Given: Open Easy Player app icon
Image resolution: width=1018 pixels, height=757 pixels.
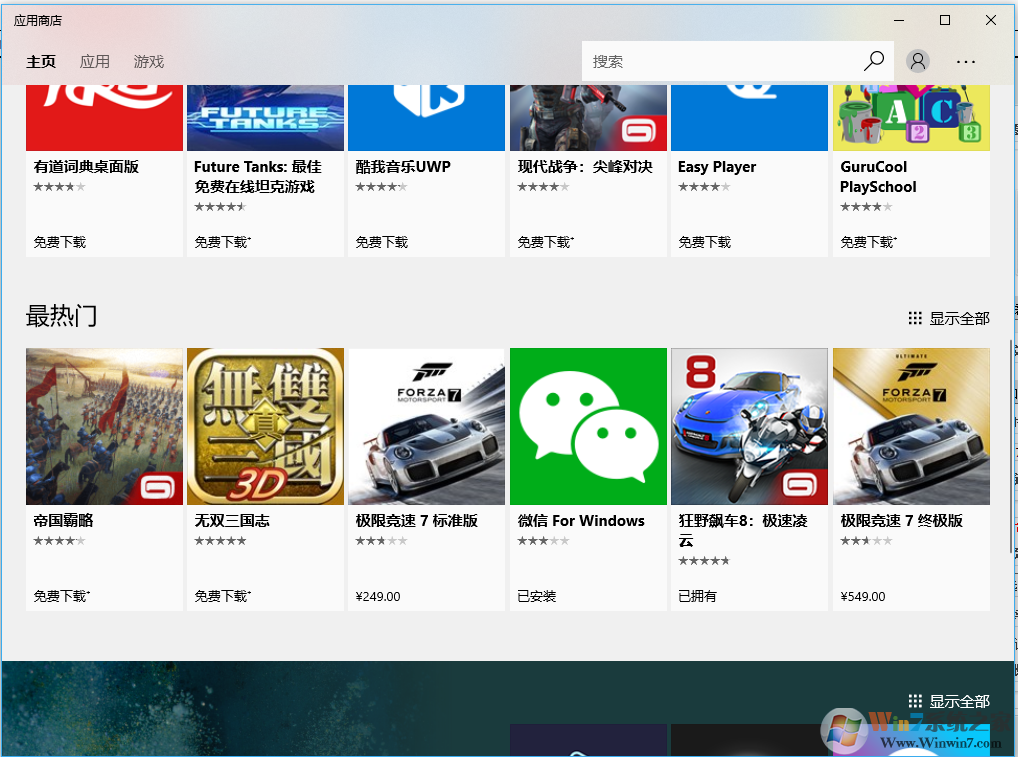Looking at the screenshot, I should coord(749,118).
